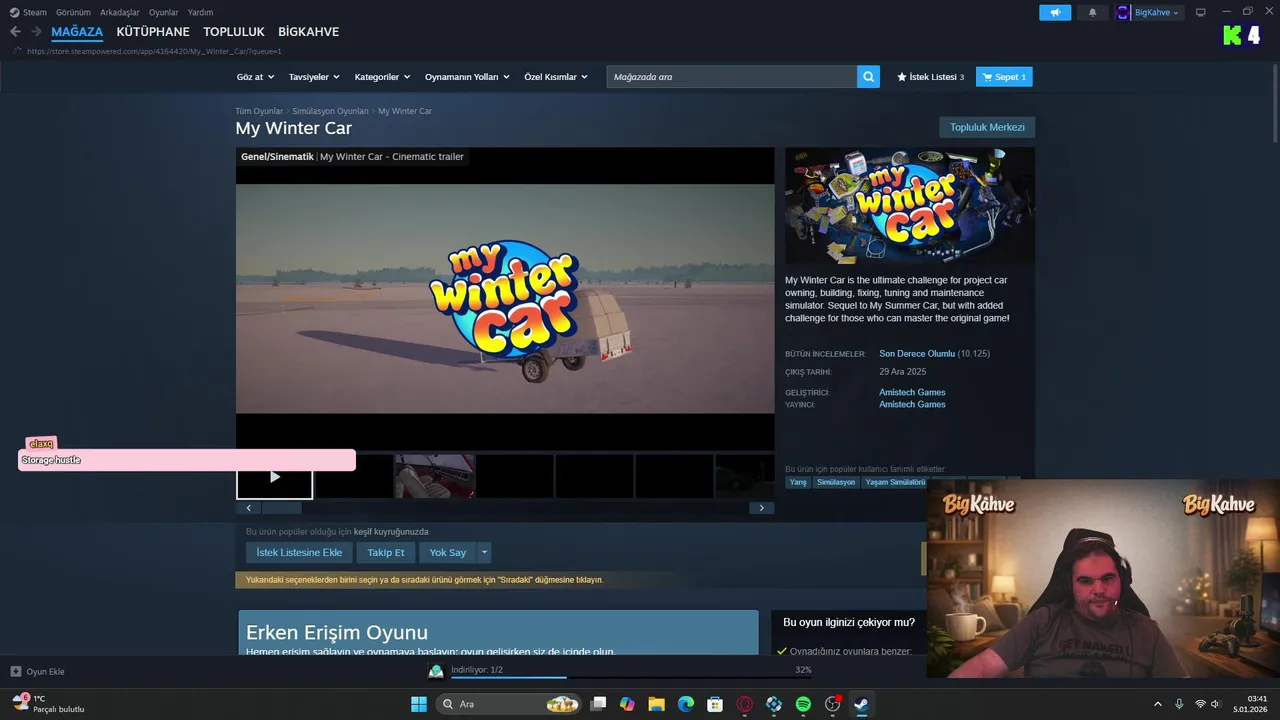
Task: Expand the Tavsiyeler dropdown
Action: pyautogui.click(x=314, y=77)
